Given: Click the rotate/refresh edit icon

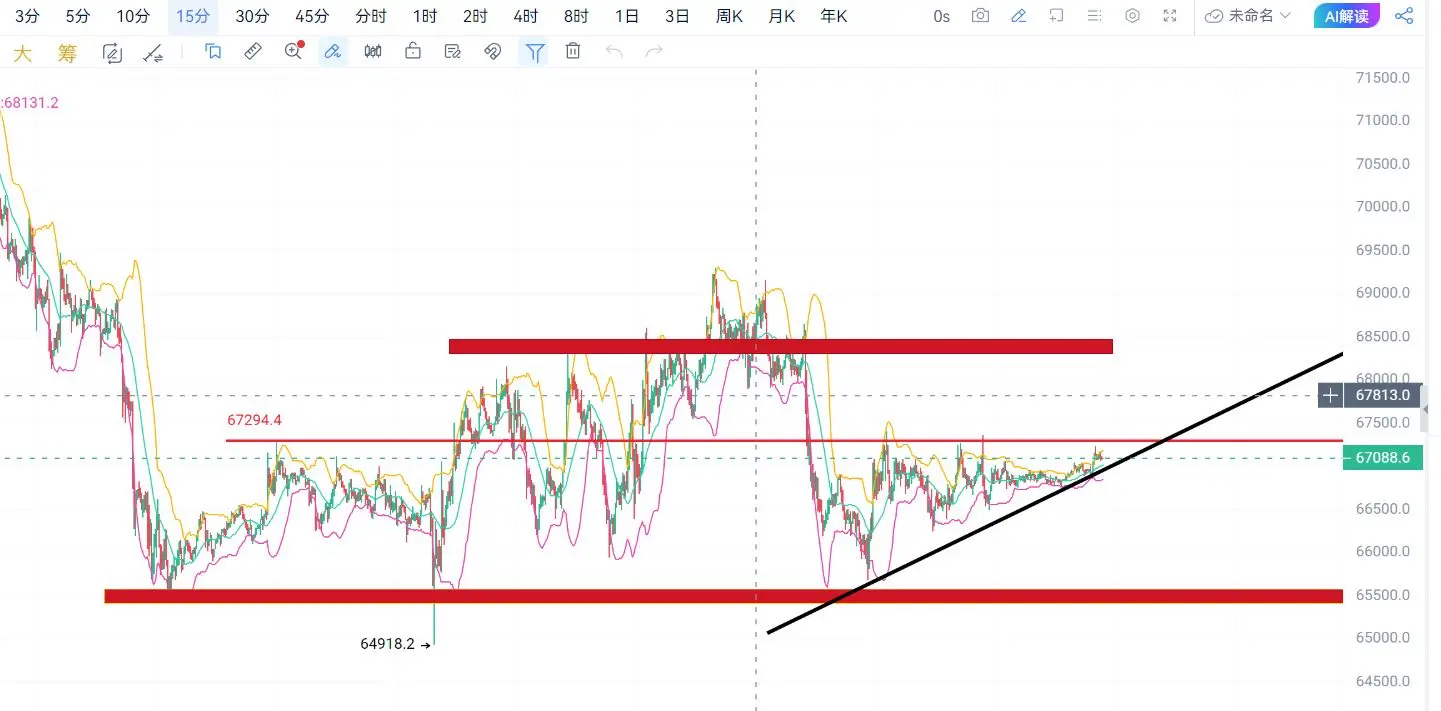Looking at the screenshot, I should coord(112,53).
